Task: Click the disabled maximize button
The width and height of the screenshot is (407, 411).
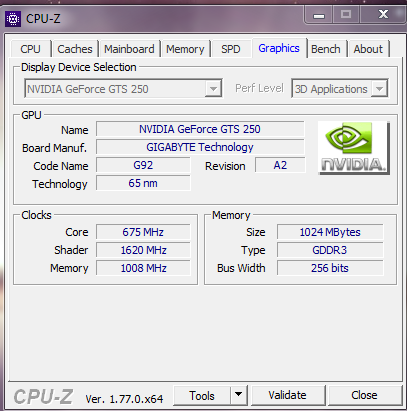Action: point(346,15)
